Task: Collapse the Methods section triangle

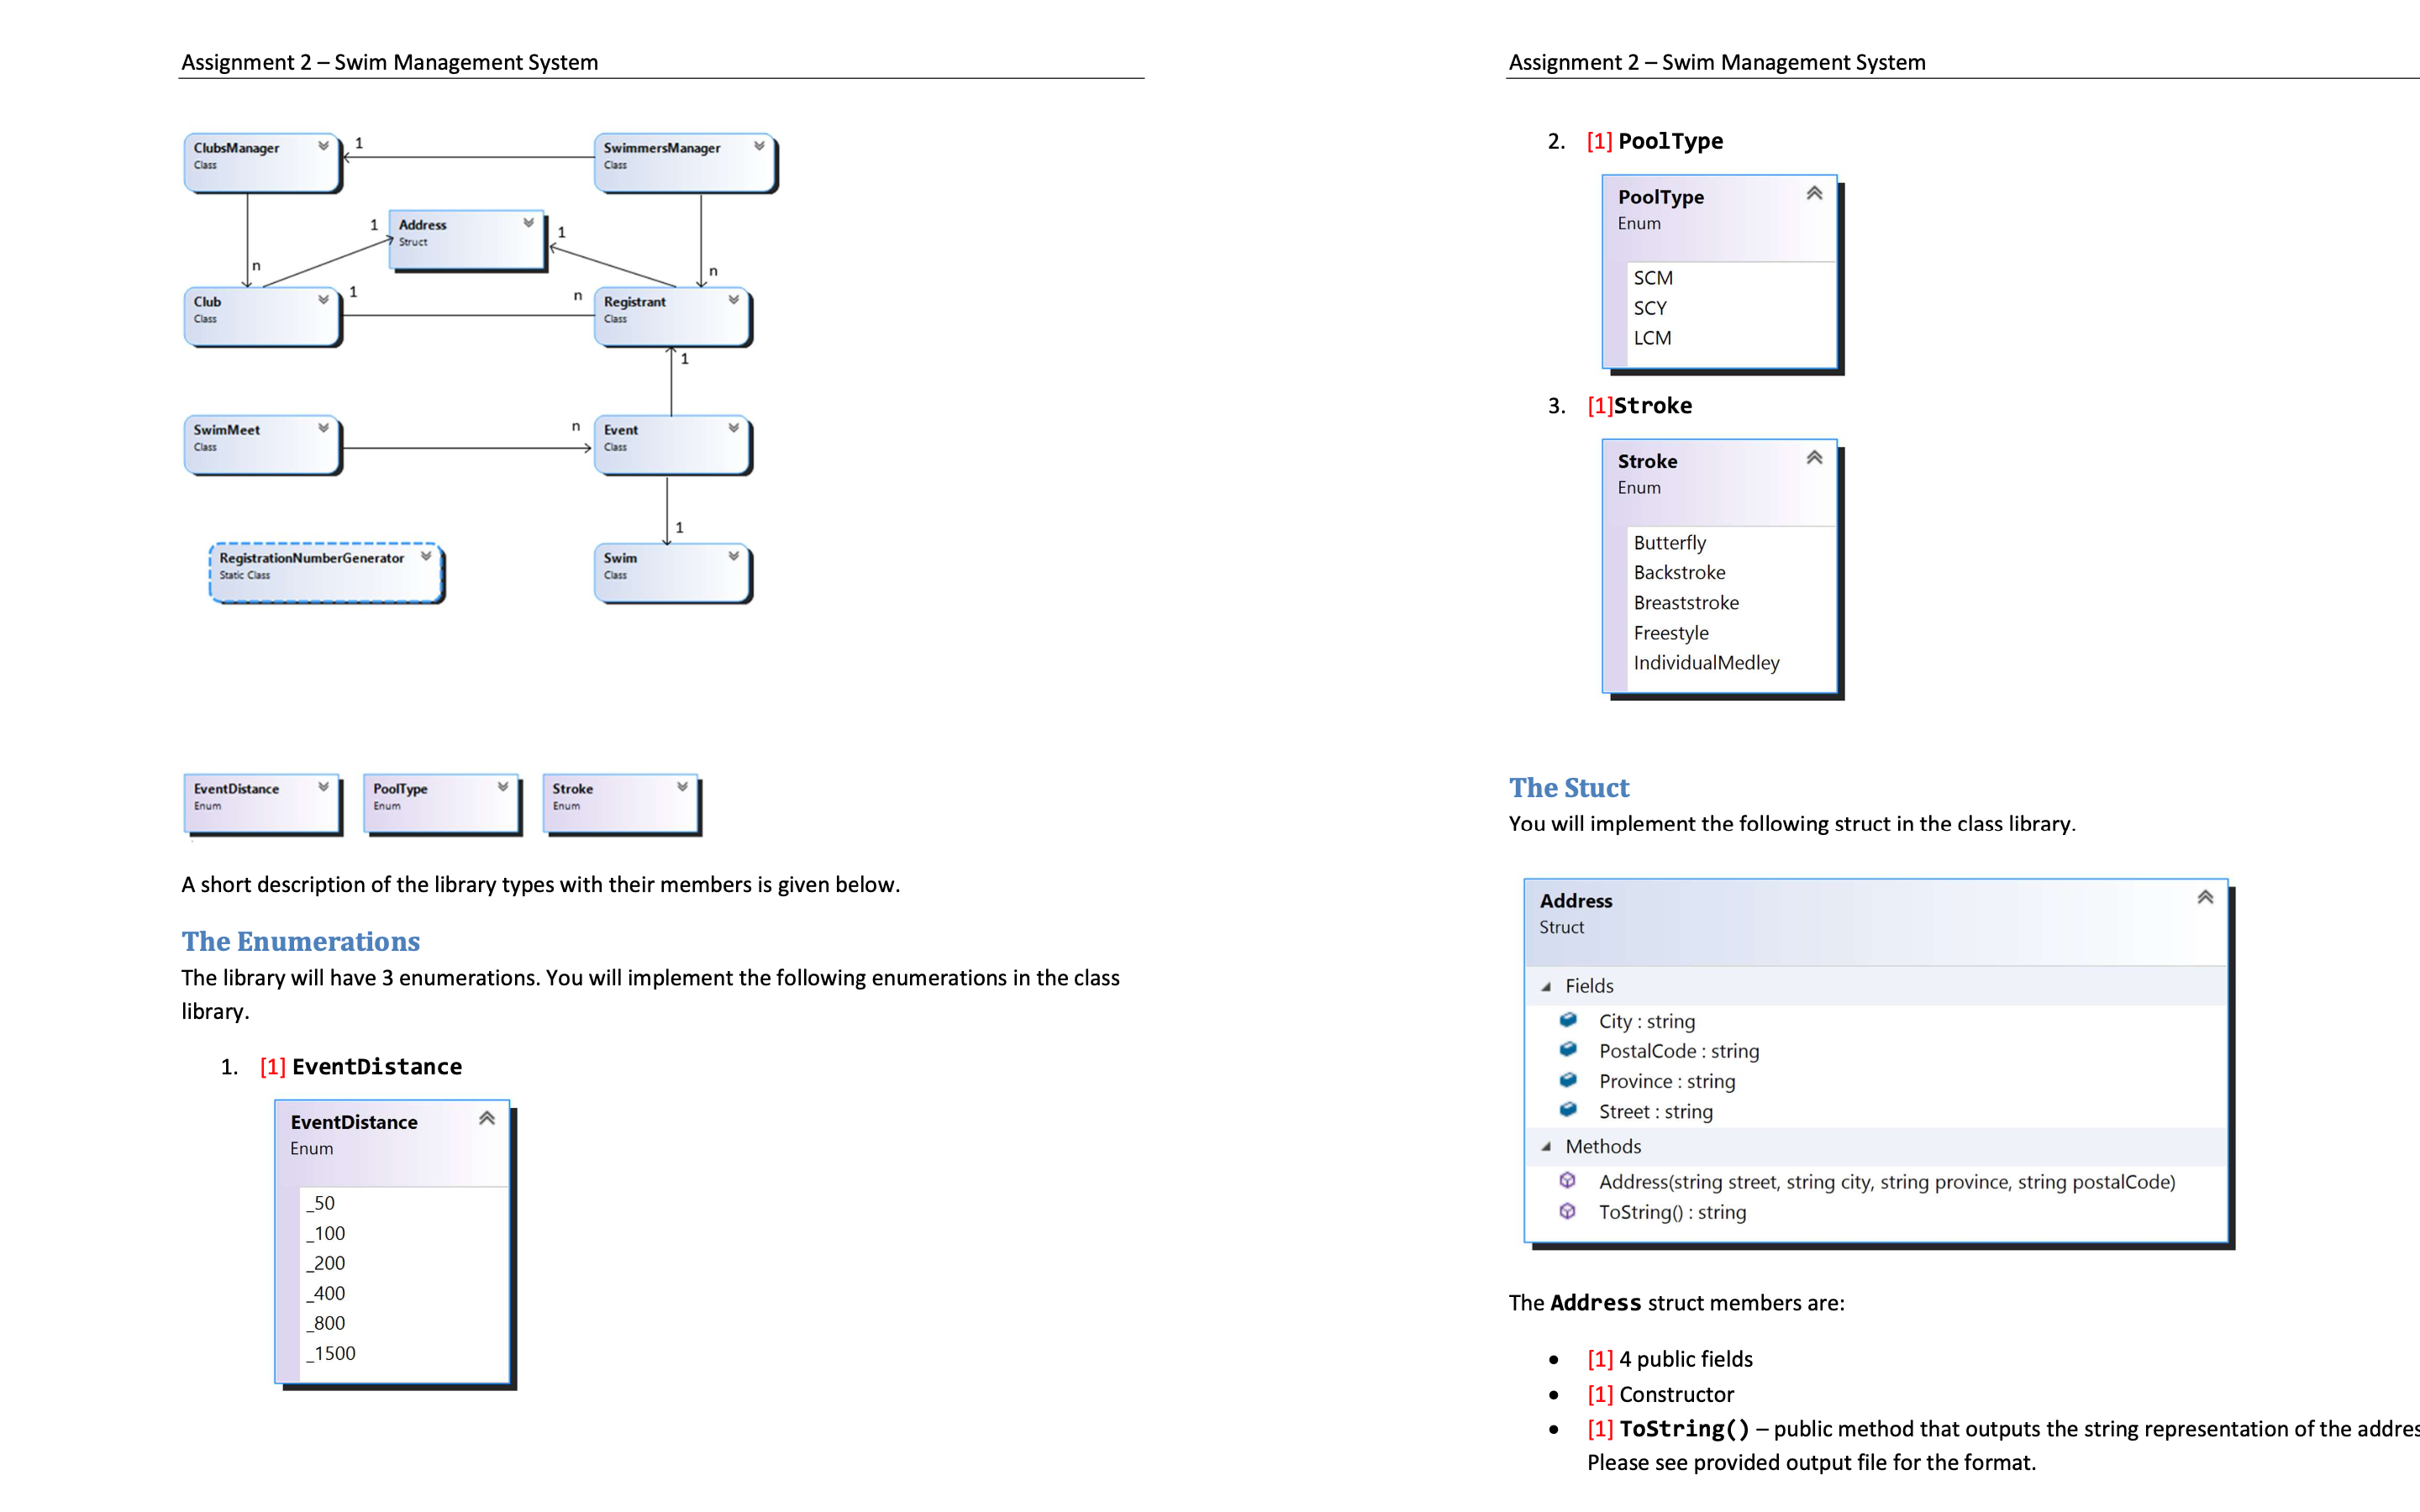Action: (x=1546, y=1146)
